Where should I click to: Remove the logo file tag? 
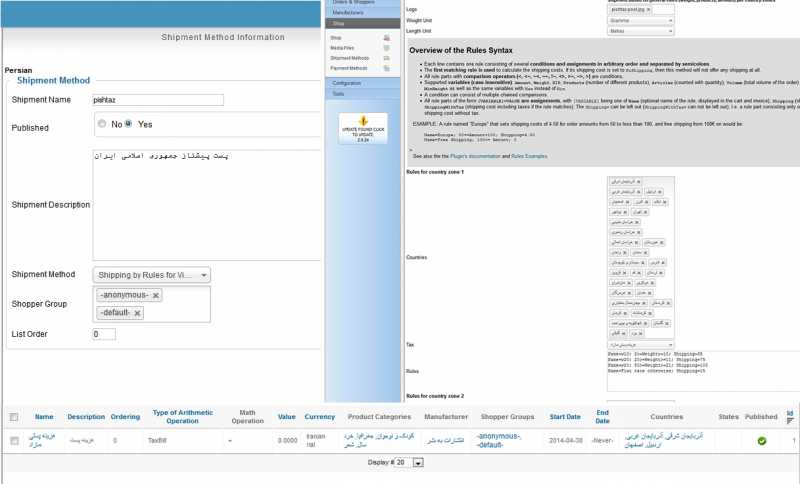(x=647, y=8)
